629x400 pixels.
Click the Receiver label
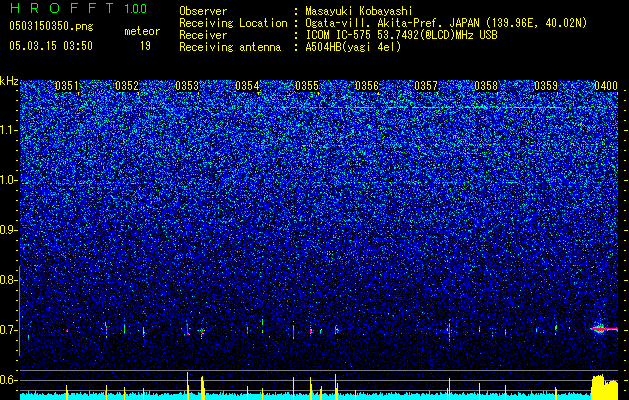pos(203,35)
